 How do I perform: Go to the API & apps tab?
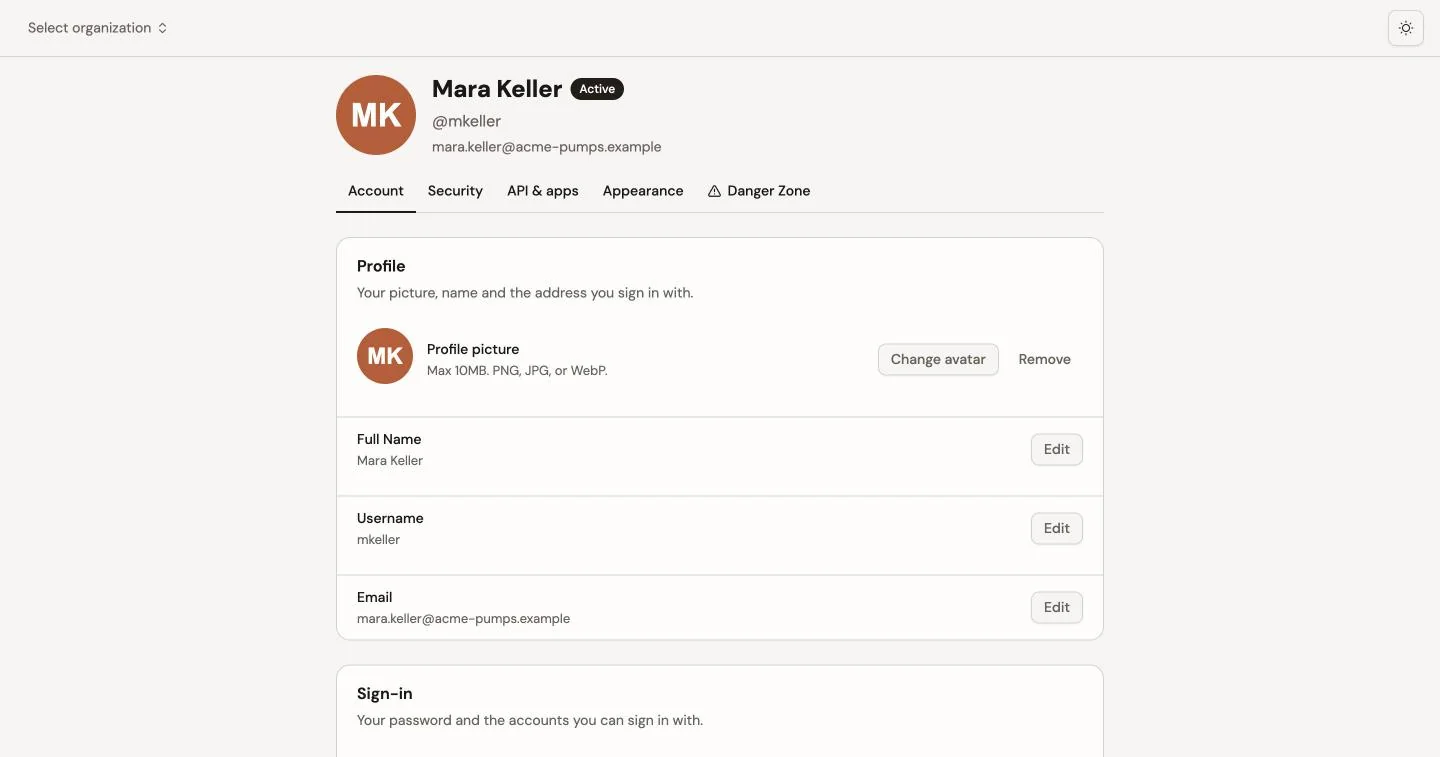point(543,191)
